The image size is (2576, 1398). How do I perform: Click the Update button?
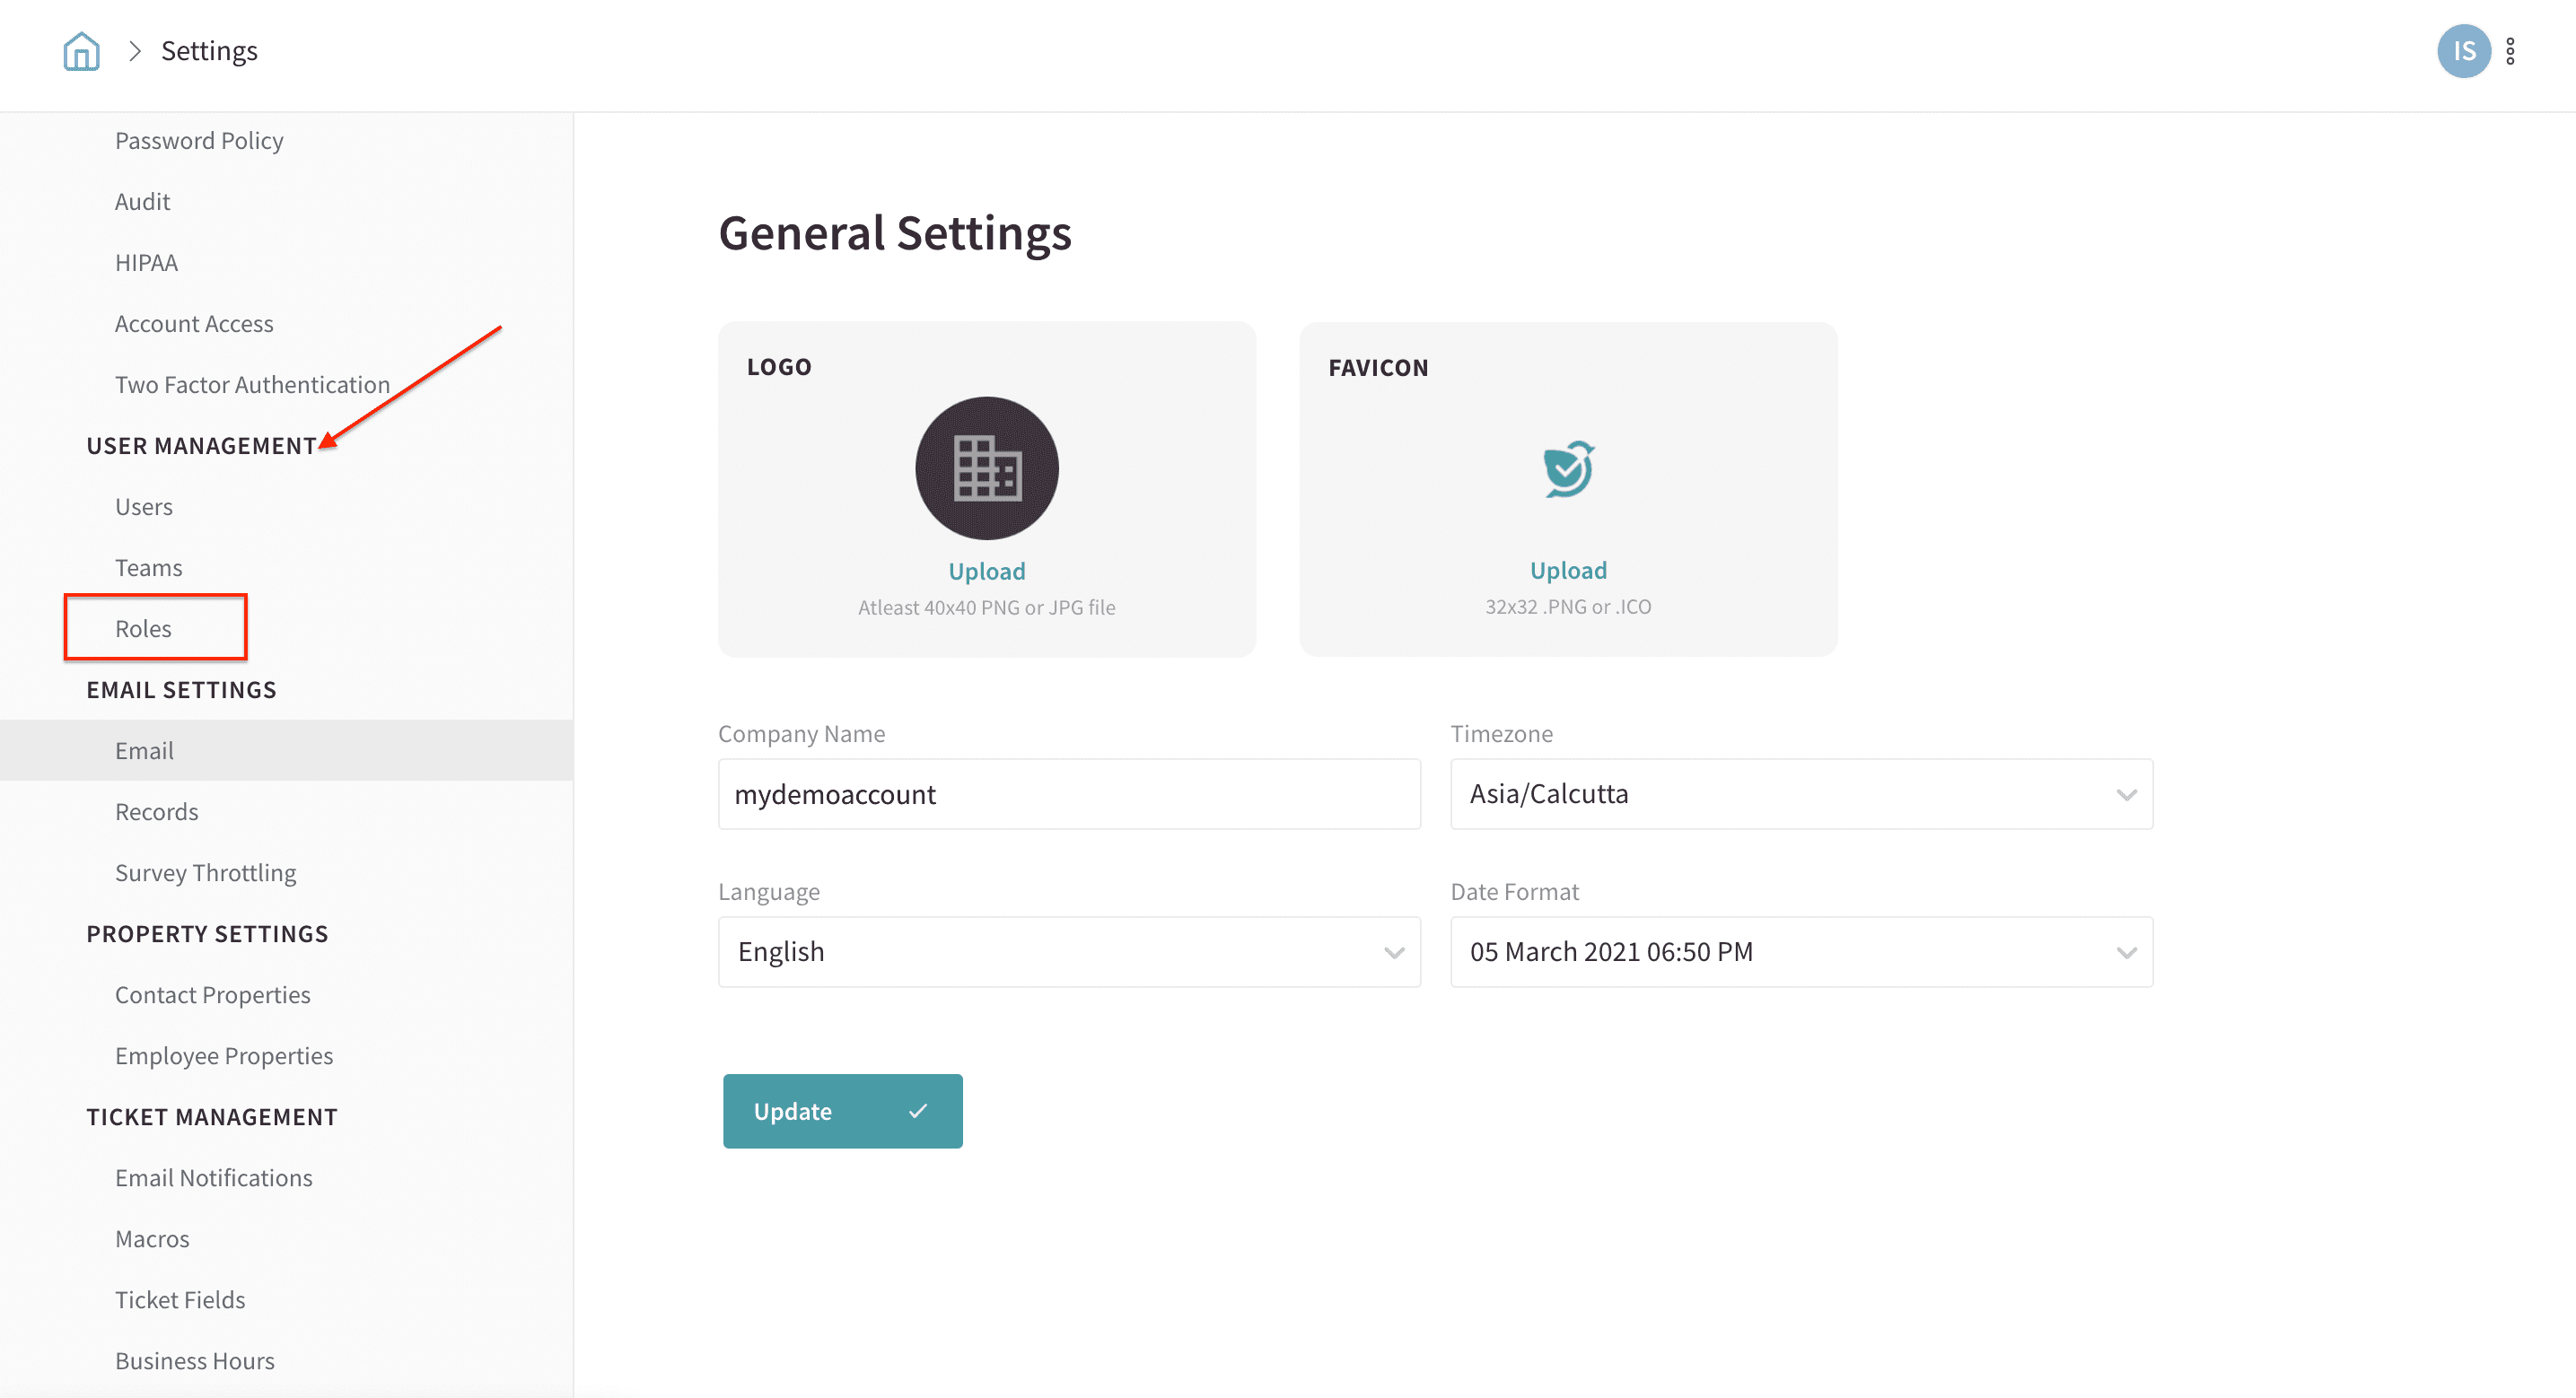(842, 1111)
